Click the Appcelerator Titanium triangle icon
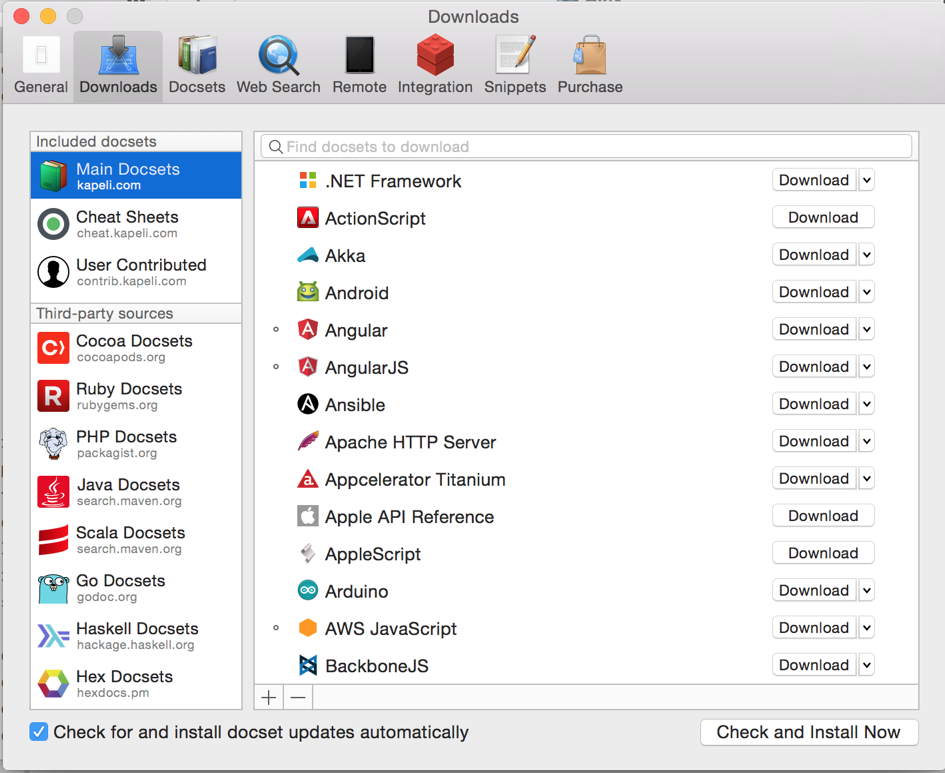Viewport: 945px width, 773px height. click(x=308, y=478)
